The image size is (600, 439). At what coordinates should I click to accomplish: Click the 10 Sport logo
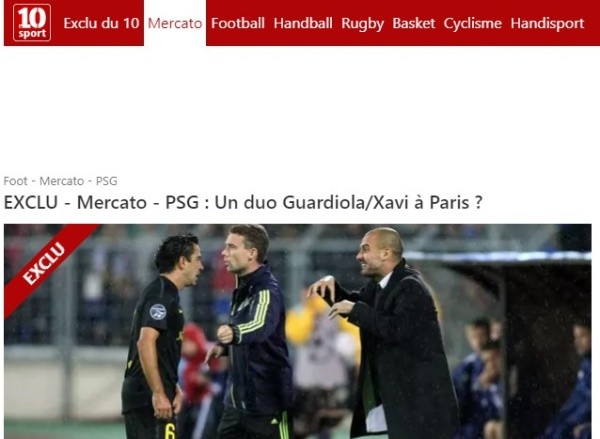tap(32, 23)
